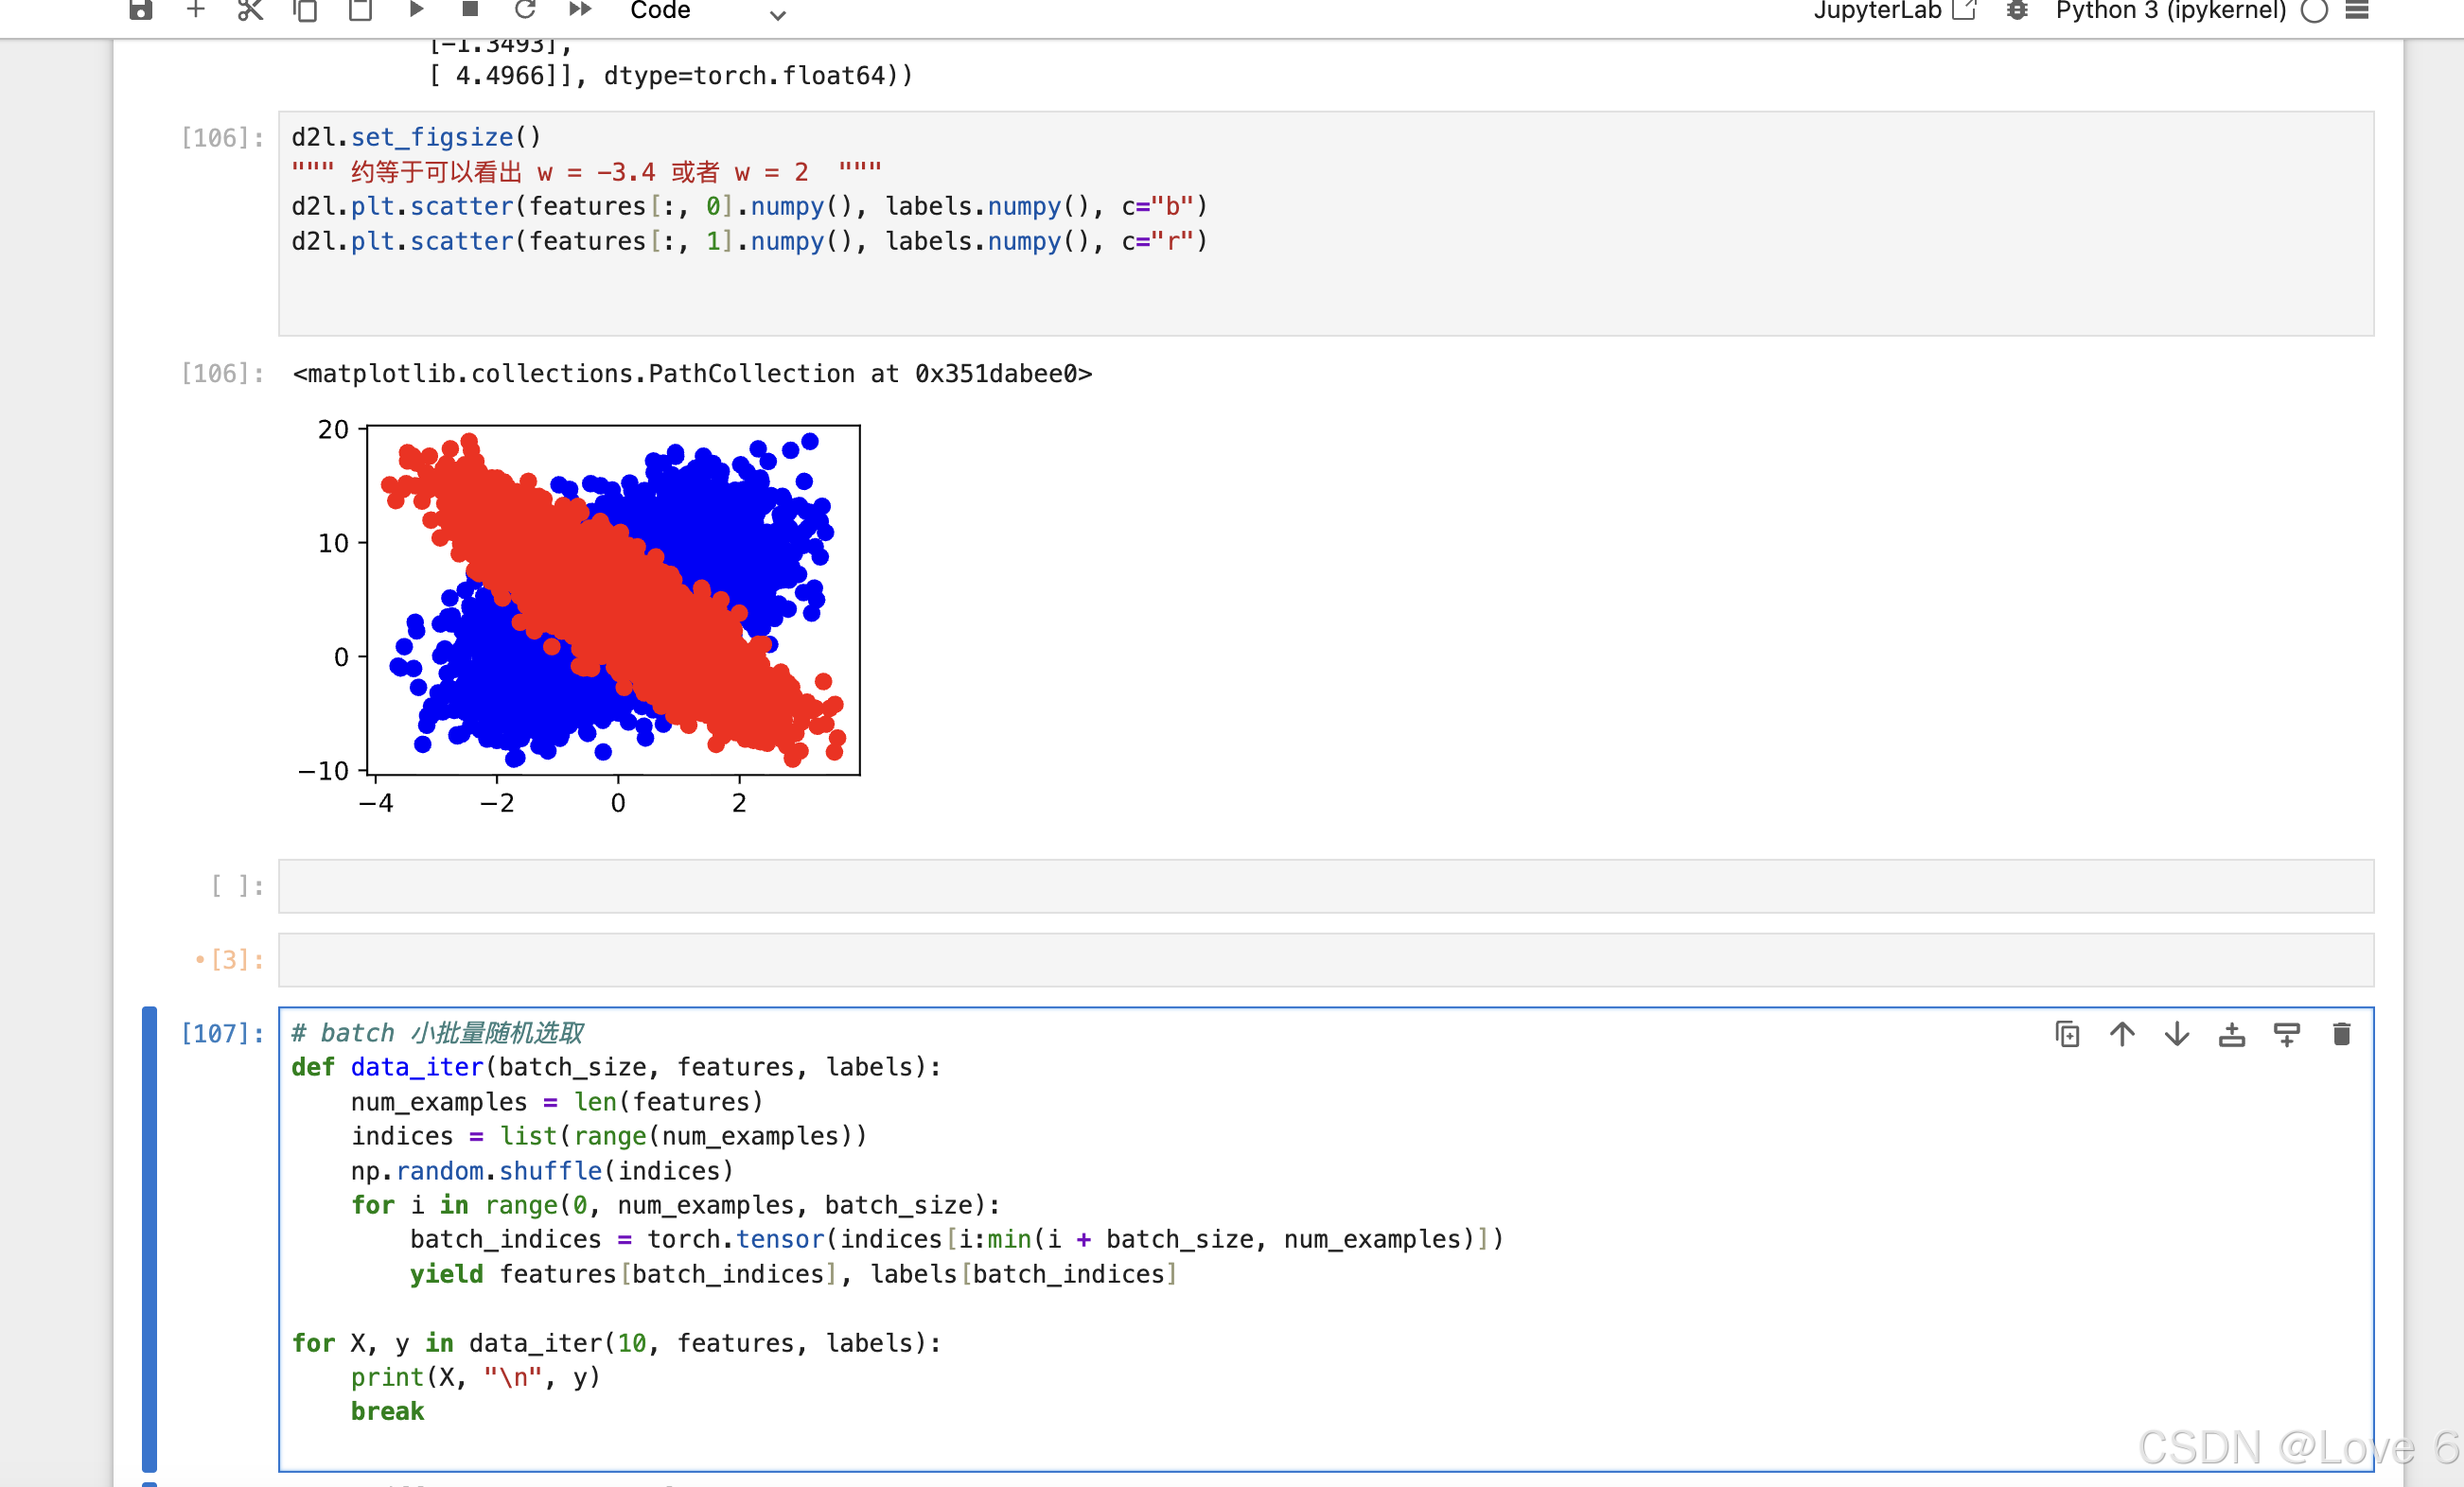
Task: Insert a new cell with the plus icon
Action: (x=196, y=10)
